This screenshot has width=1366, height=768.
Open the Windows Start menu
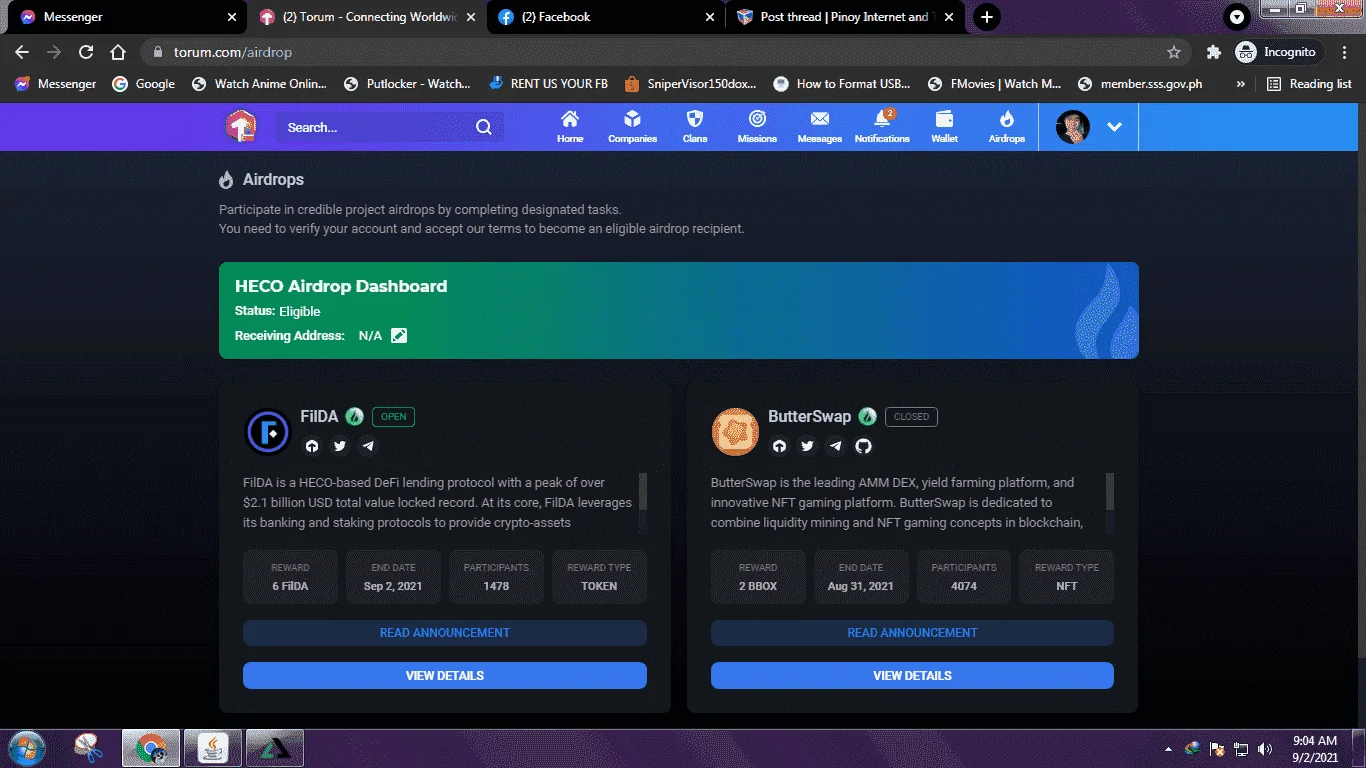click(x=26, y=748)
